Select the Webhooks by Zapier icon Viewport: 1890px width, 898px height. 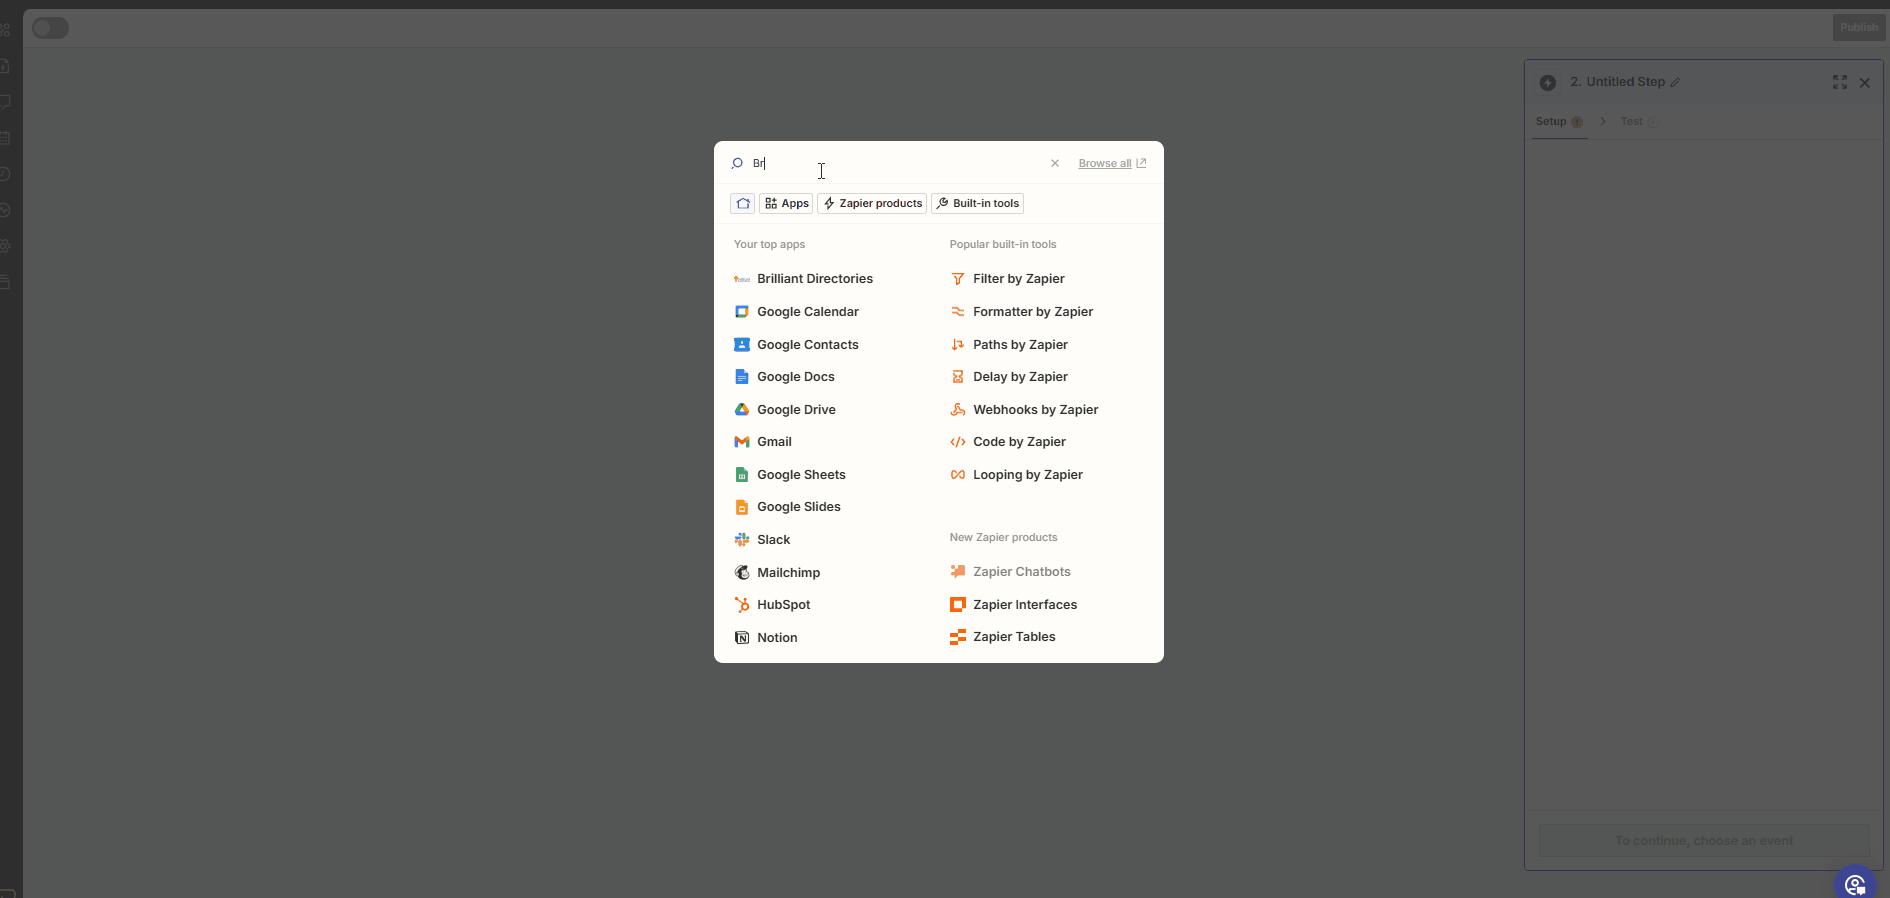(x=958, y=410)
